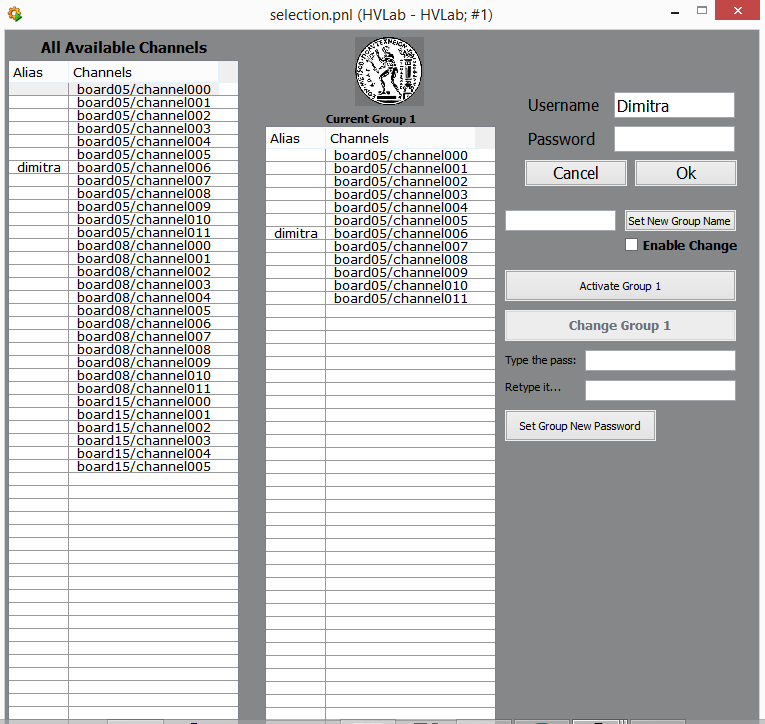Select the dimitra alias cell in All Available Channels
The height and width of the screenshot is (724, 765).
tap(39, 167)
